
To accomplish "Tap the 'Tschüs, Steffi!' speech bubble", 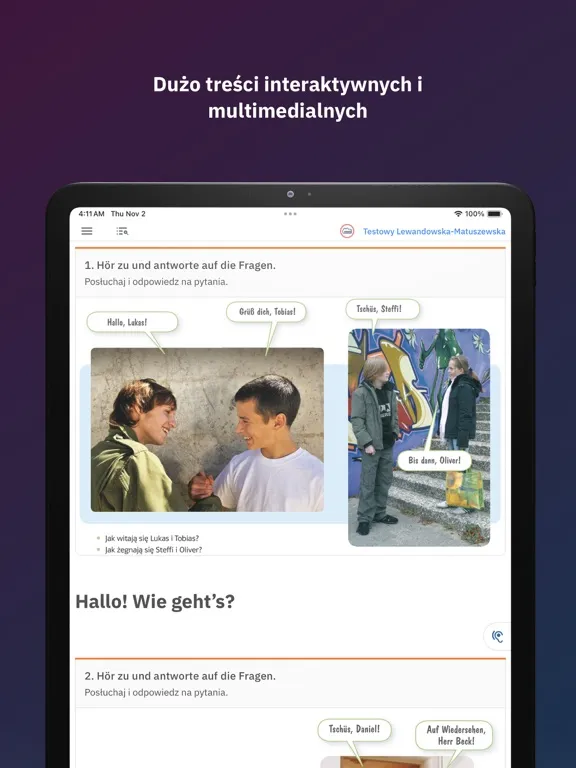I will [383, 309].
